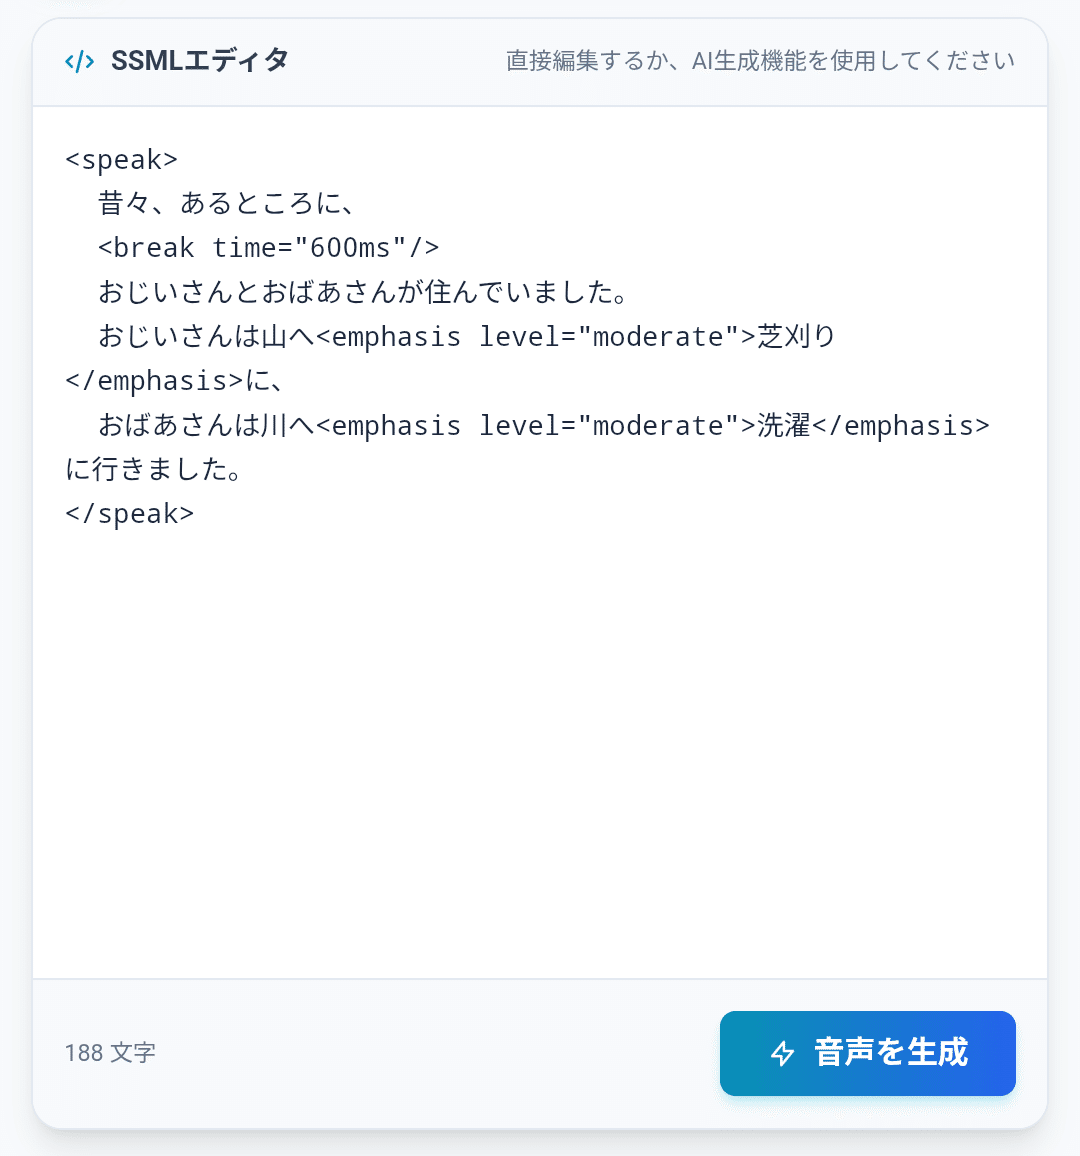
Task: Click the 188 文字 character counter
Action: (110, 1053)
